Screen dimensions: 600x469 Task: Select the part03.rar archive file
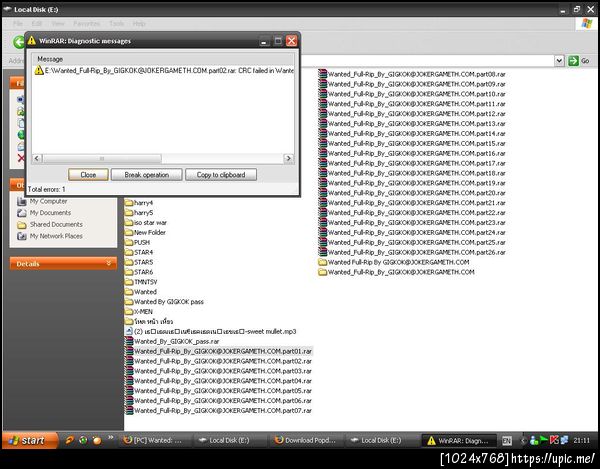[x=218, y=371]
